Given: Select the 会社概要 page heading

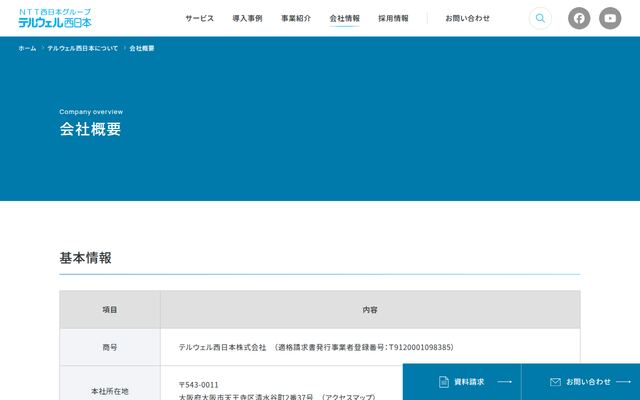Looking at the screenshot, I should tap(90, 129).
